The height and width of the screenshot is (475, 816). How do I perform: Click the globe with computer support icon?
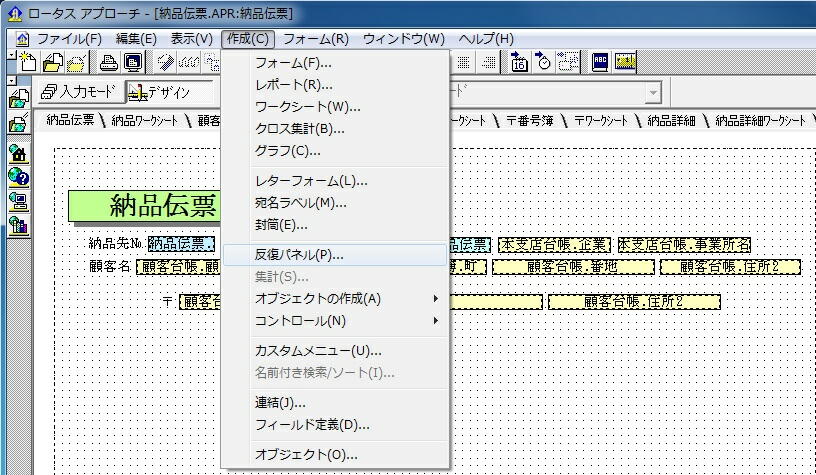19,202
